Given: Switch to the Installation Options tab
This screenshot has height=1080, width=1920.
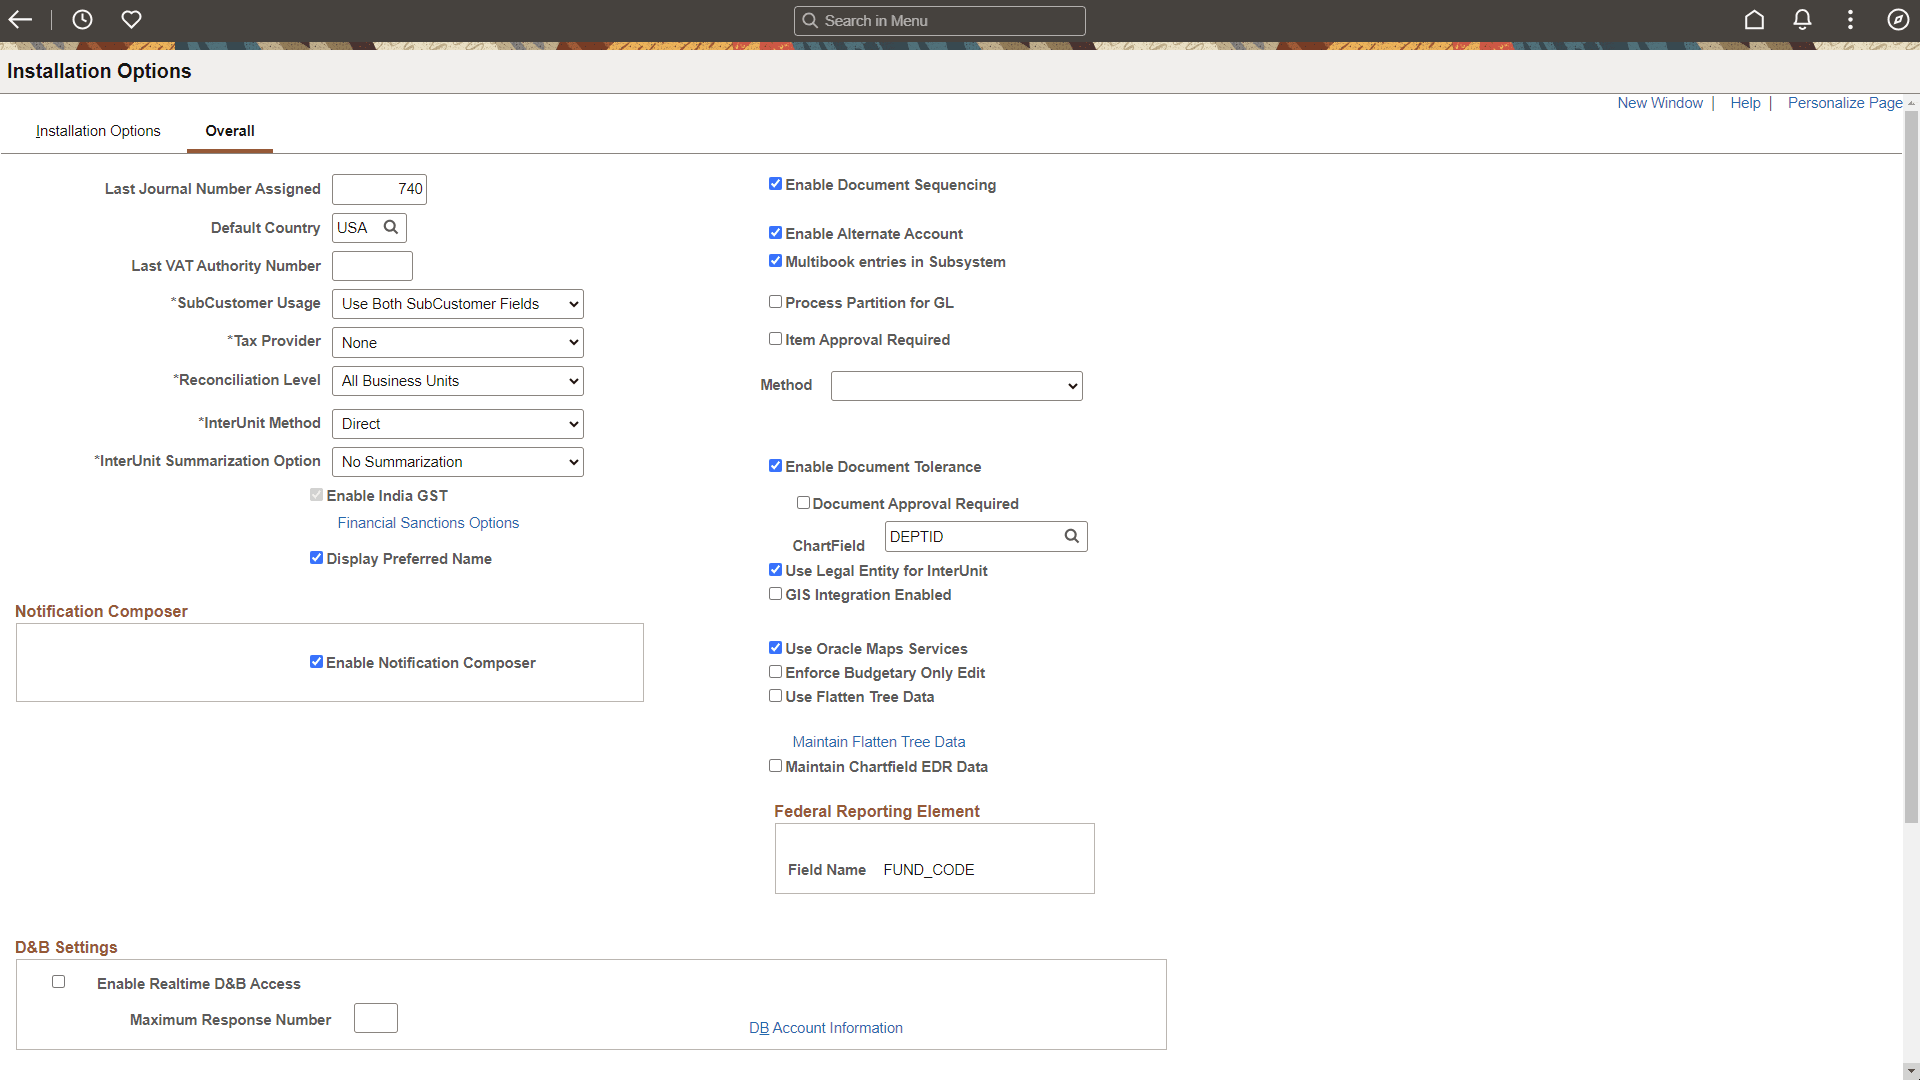Looking at the screenshot, I should click(97, 130).
